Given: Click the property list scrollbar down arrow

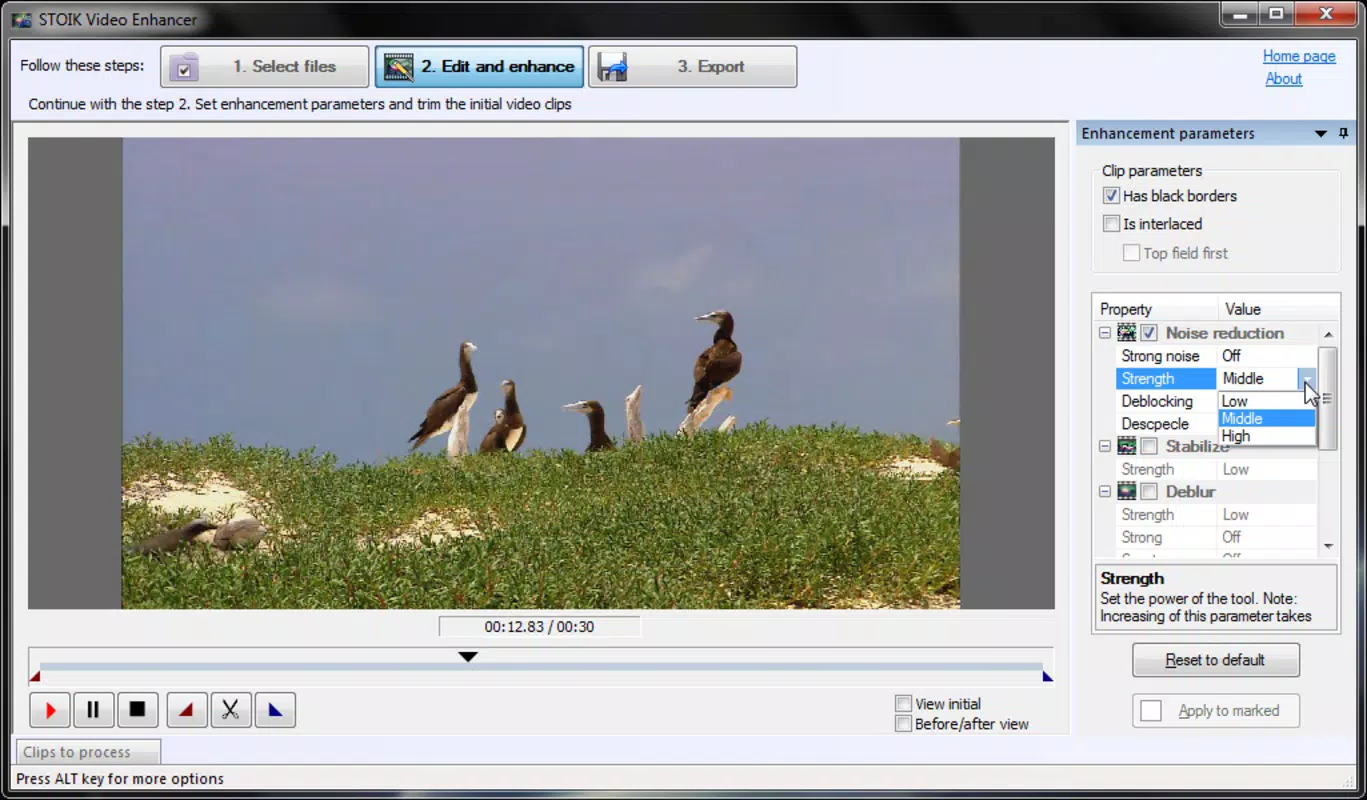Looking at the screenshot, I should point(1328,546).
